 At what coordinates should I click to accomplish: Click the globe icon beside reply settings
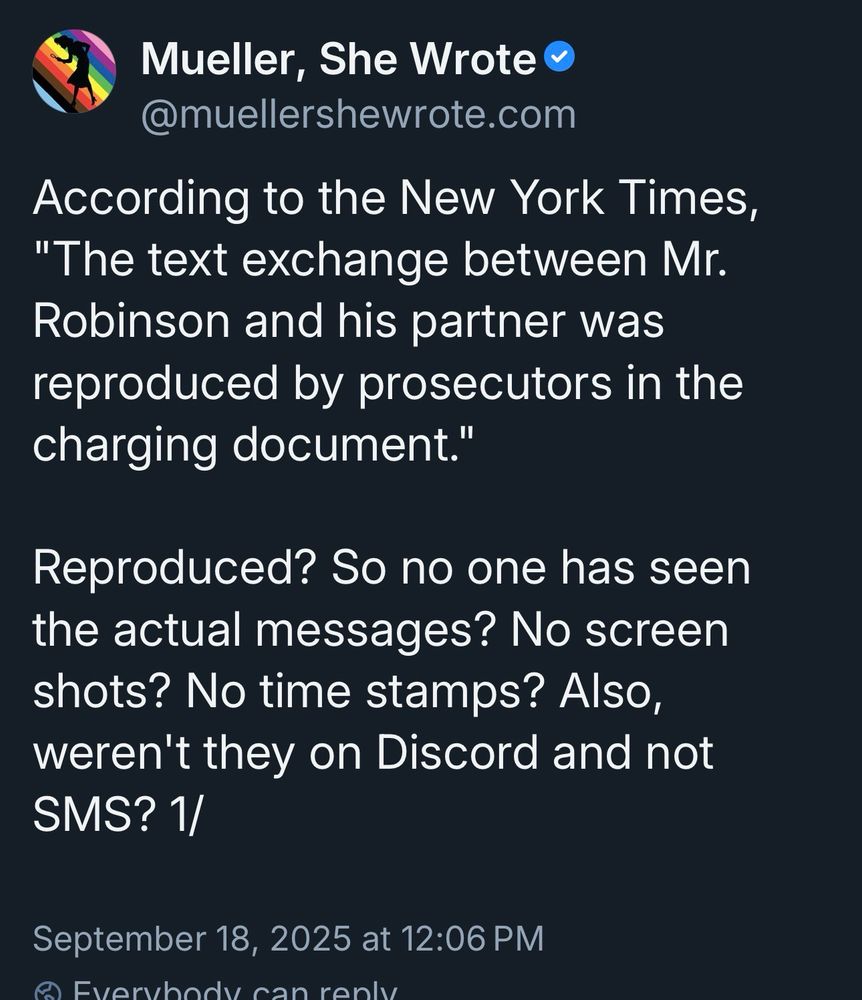tap(44, 990)
